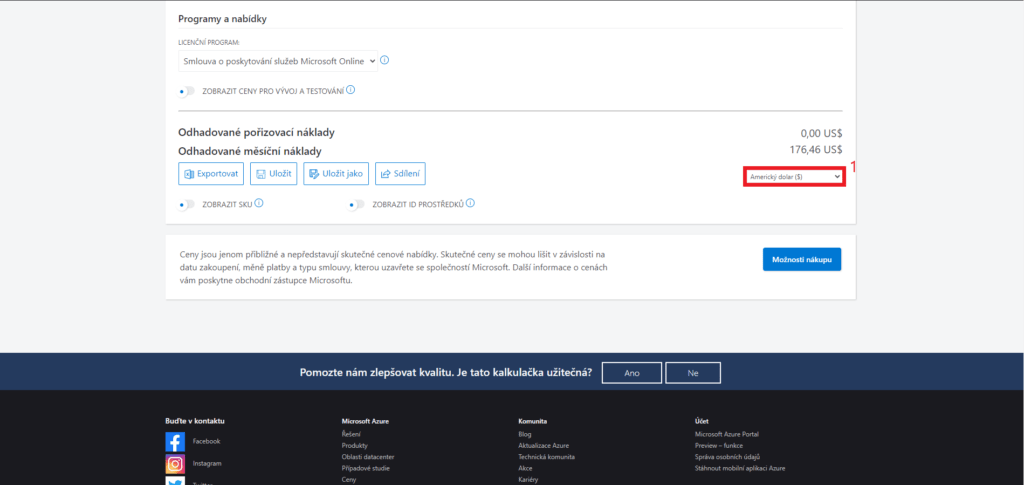The image size is (1024, 485).
Task: Open the Licenční program dropdown
Action: coord(278,61)
